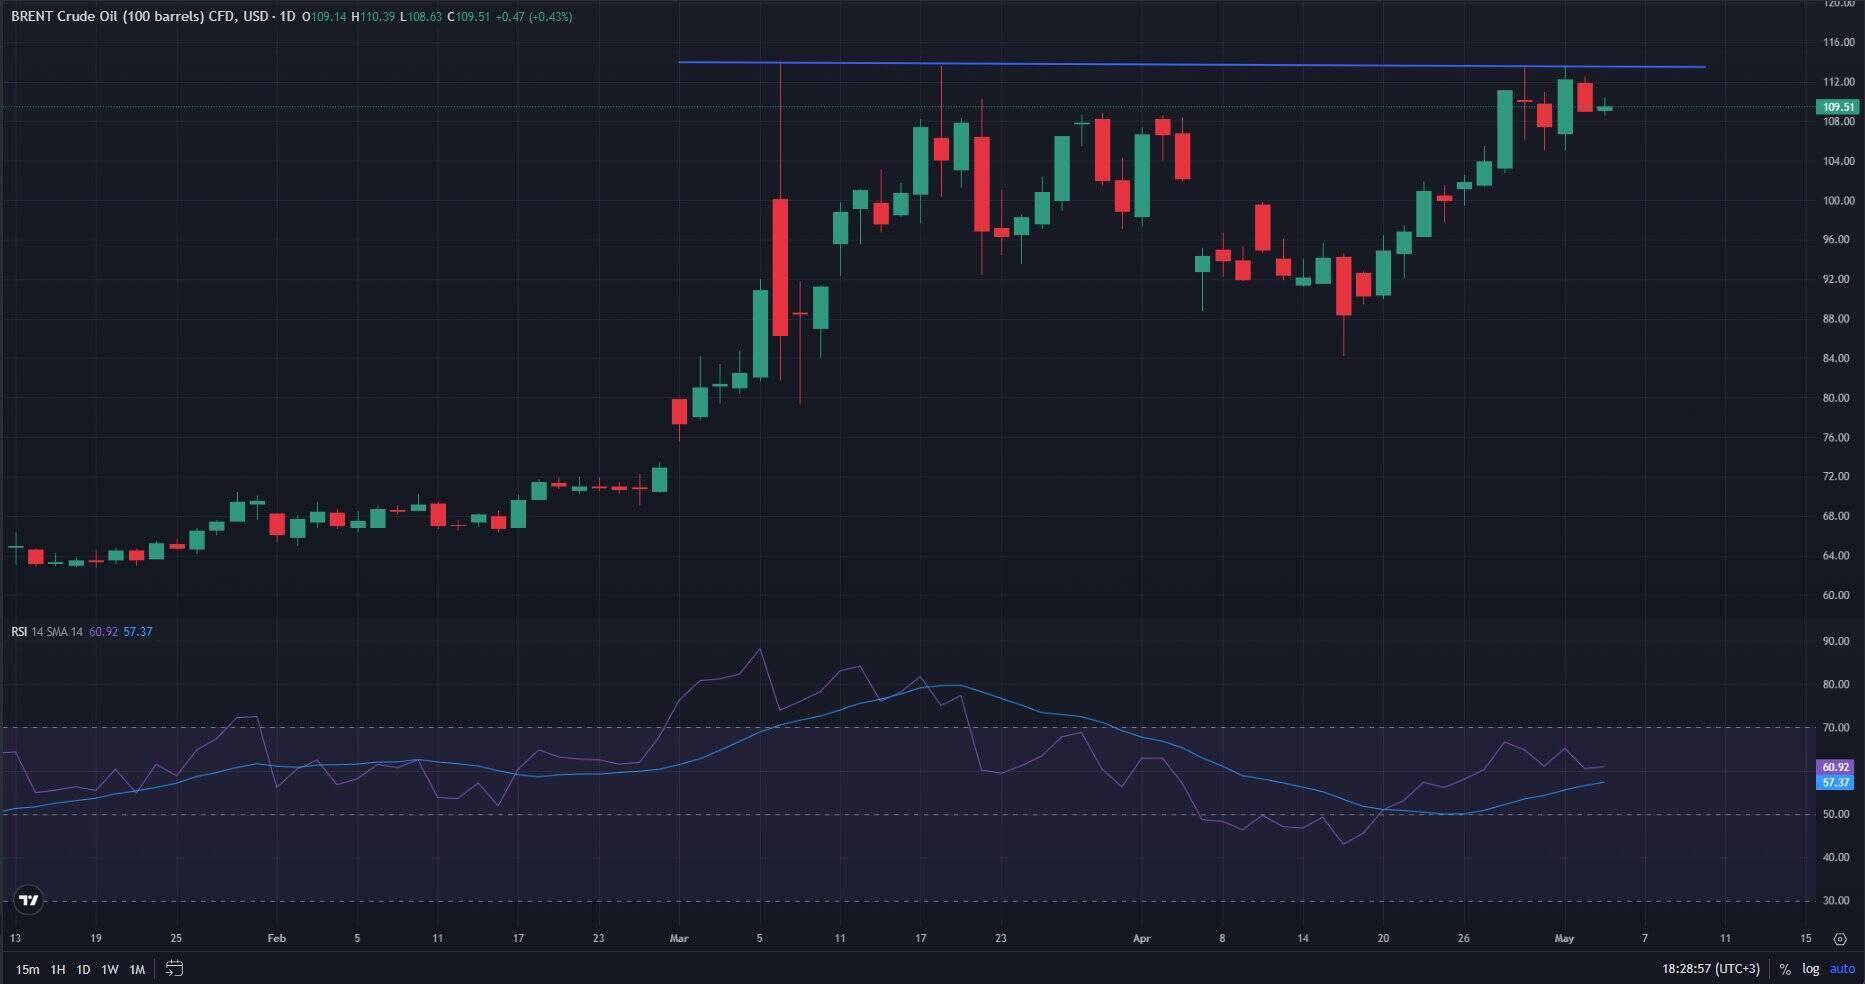1865x984 pixels.
Task: Click the RSI 14 SMA 14 indicator label
Action: [47, 632]
